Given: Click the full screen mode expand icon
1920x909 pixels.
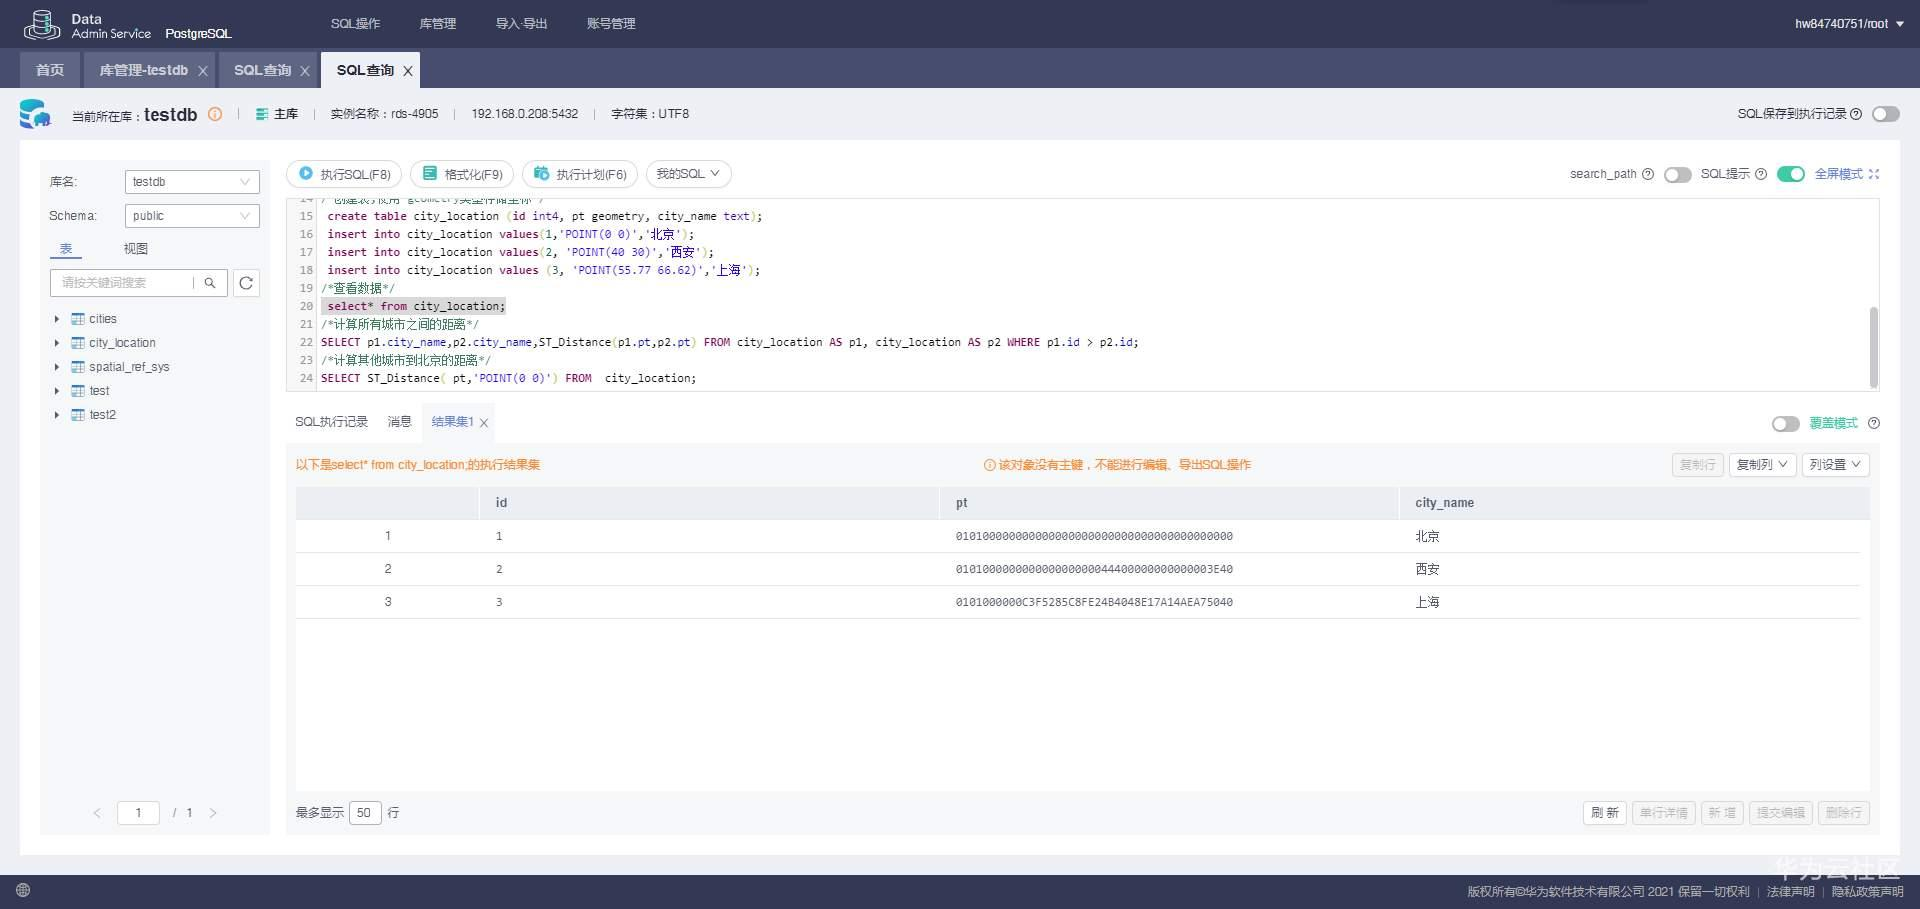Looking at the screenshot, I should [x=1874, y=174].
